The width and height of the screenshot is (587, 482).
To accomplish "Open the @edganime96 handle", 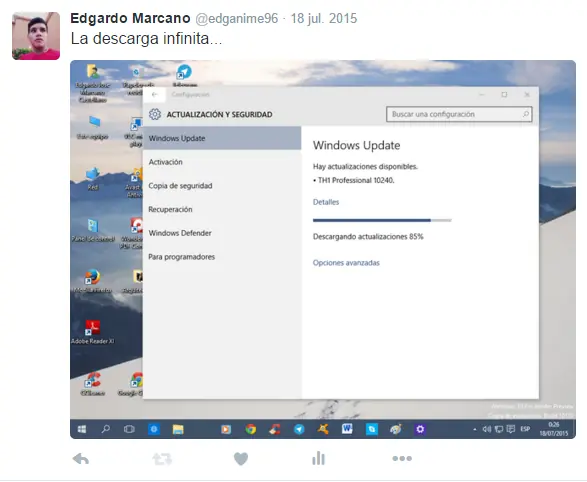I will point(237,18).
